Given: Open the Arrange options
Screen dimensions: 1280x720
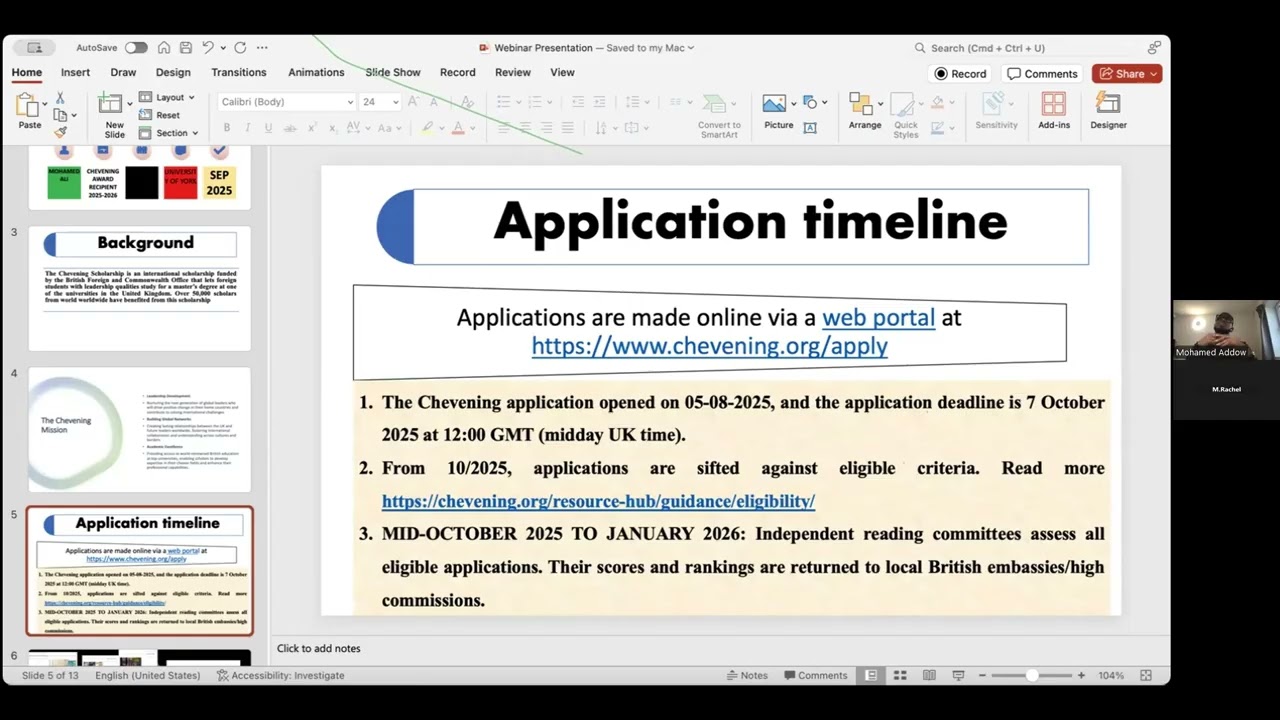Looking at the screenshot, I should pos(865,111).
